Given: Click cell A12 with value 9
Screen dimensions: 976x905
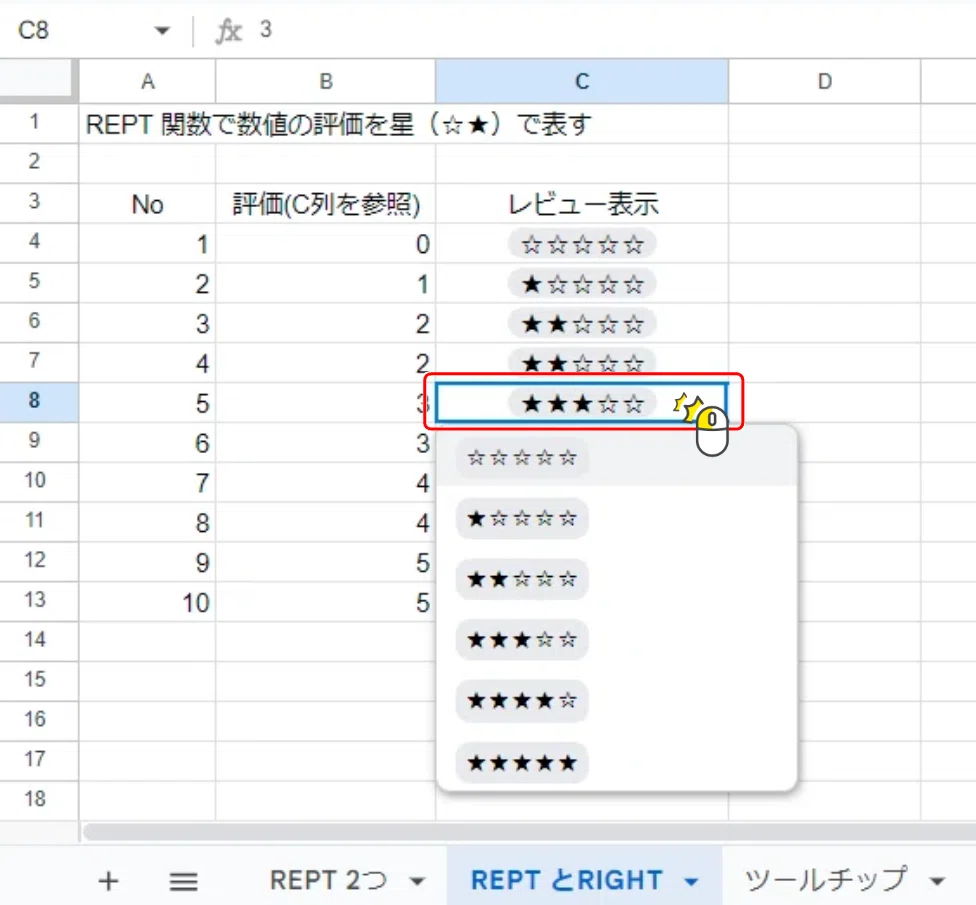Looking at the screenshot, I should (148, 562).
